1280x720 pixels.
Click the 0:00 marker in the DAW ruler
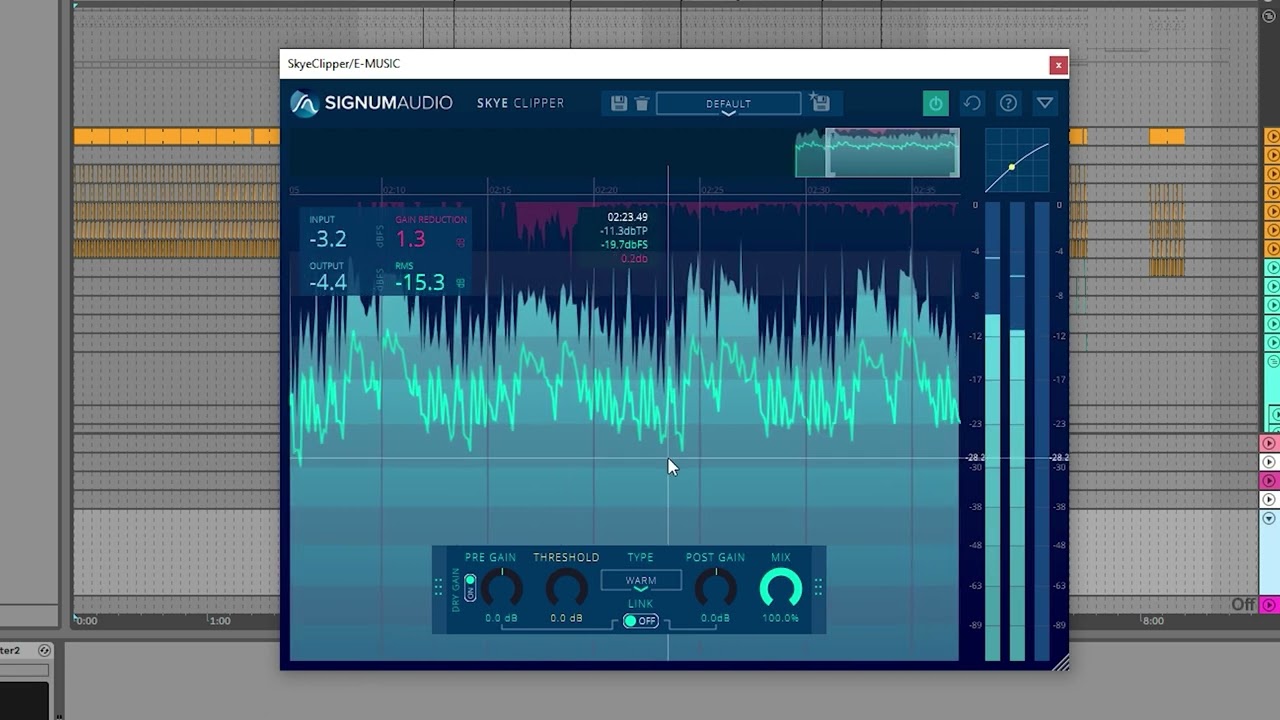[87, 621]
